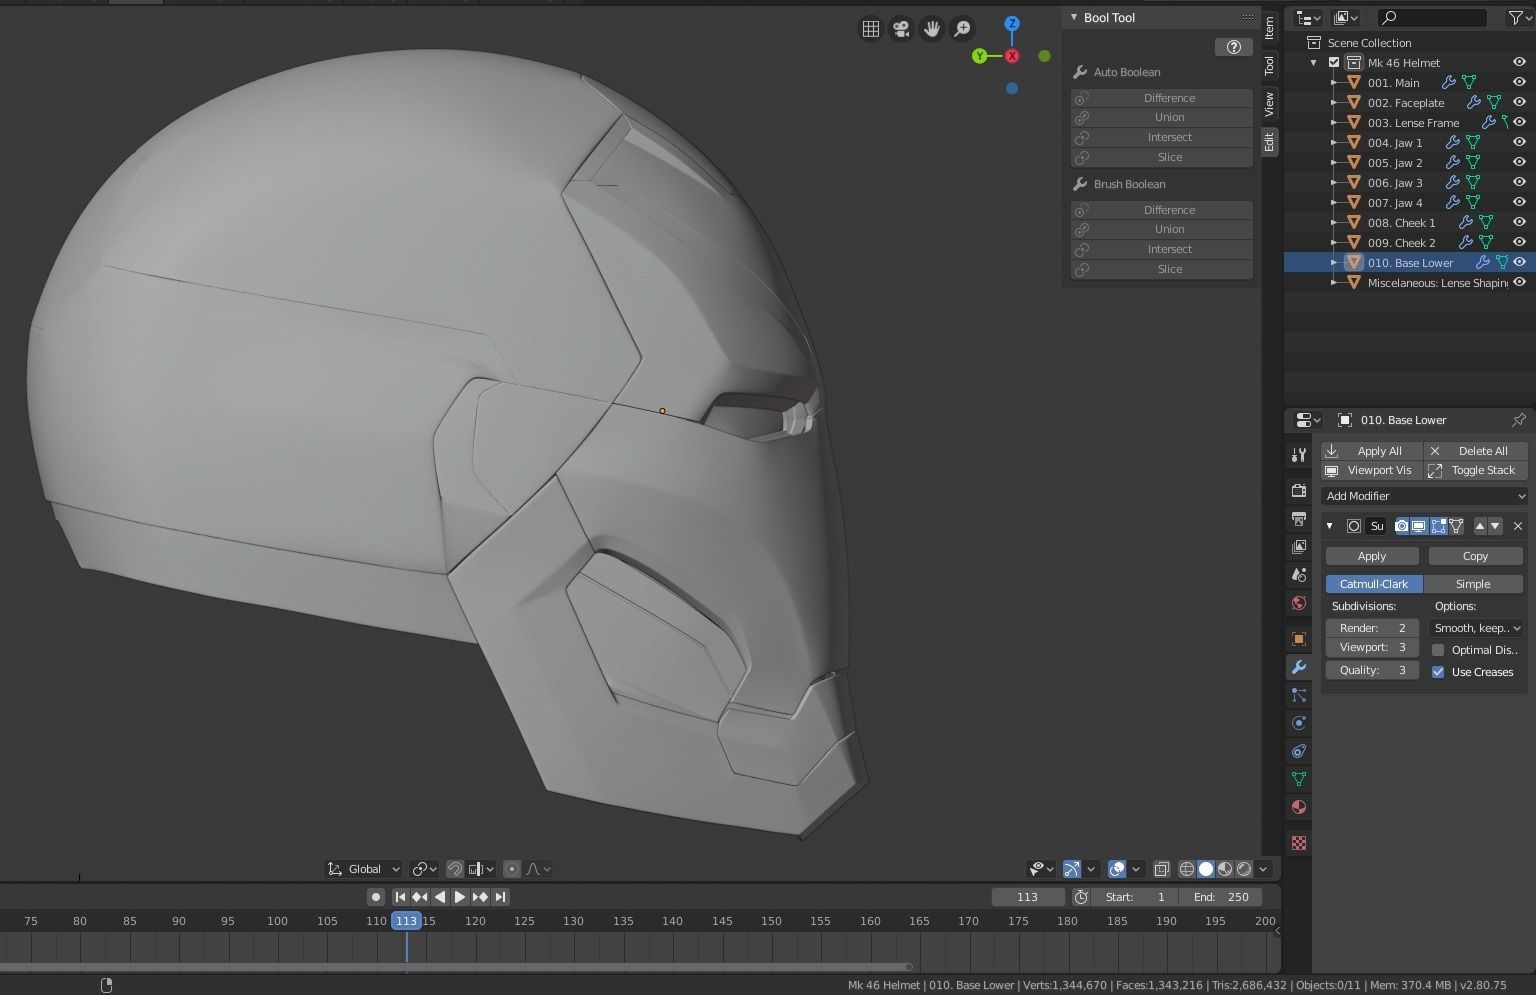Toggle modifier render visibility camera icon
Image resolution: width=1536 pixels, height=995 pixels.
(x=1402, y=526)
